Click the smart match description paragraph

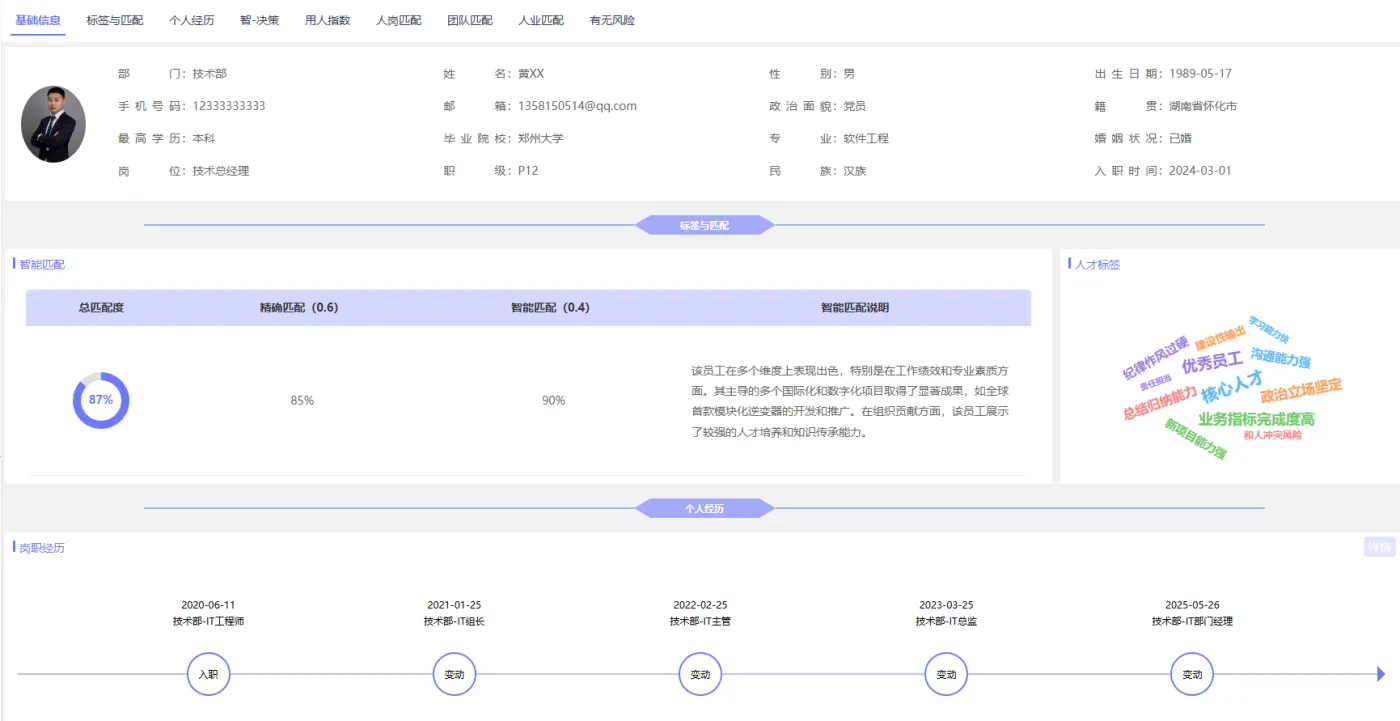click(851, 401)
